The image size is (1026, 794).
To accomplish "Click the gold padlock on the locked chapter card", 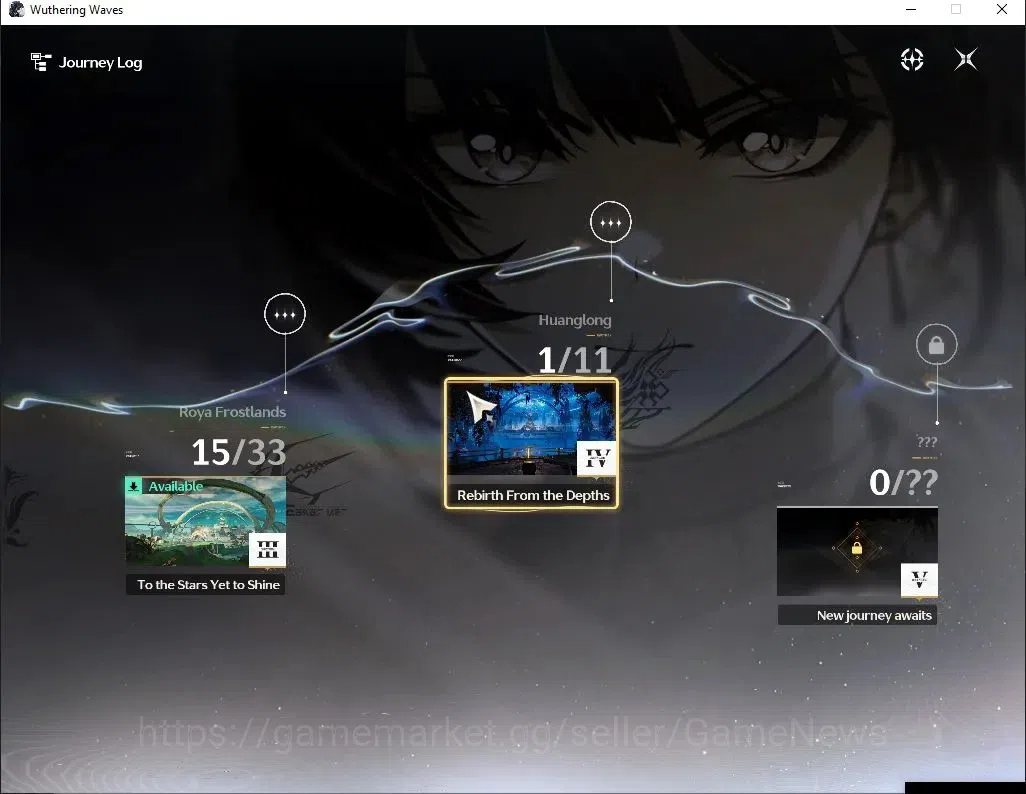I will pyautogui.click(x=857, y=548).
